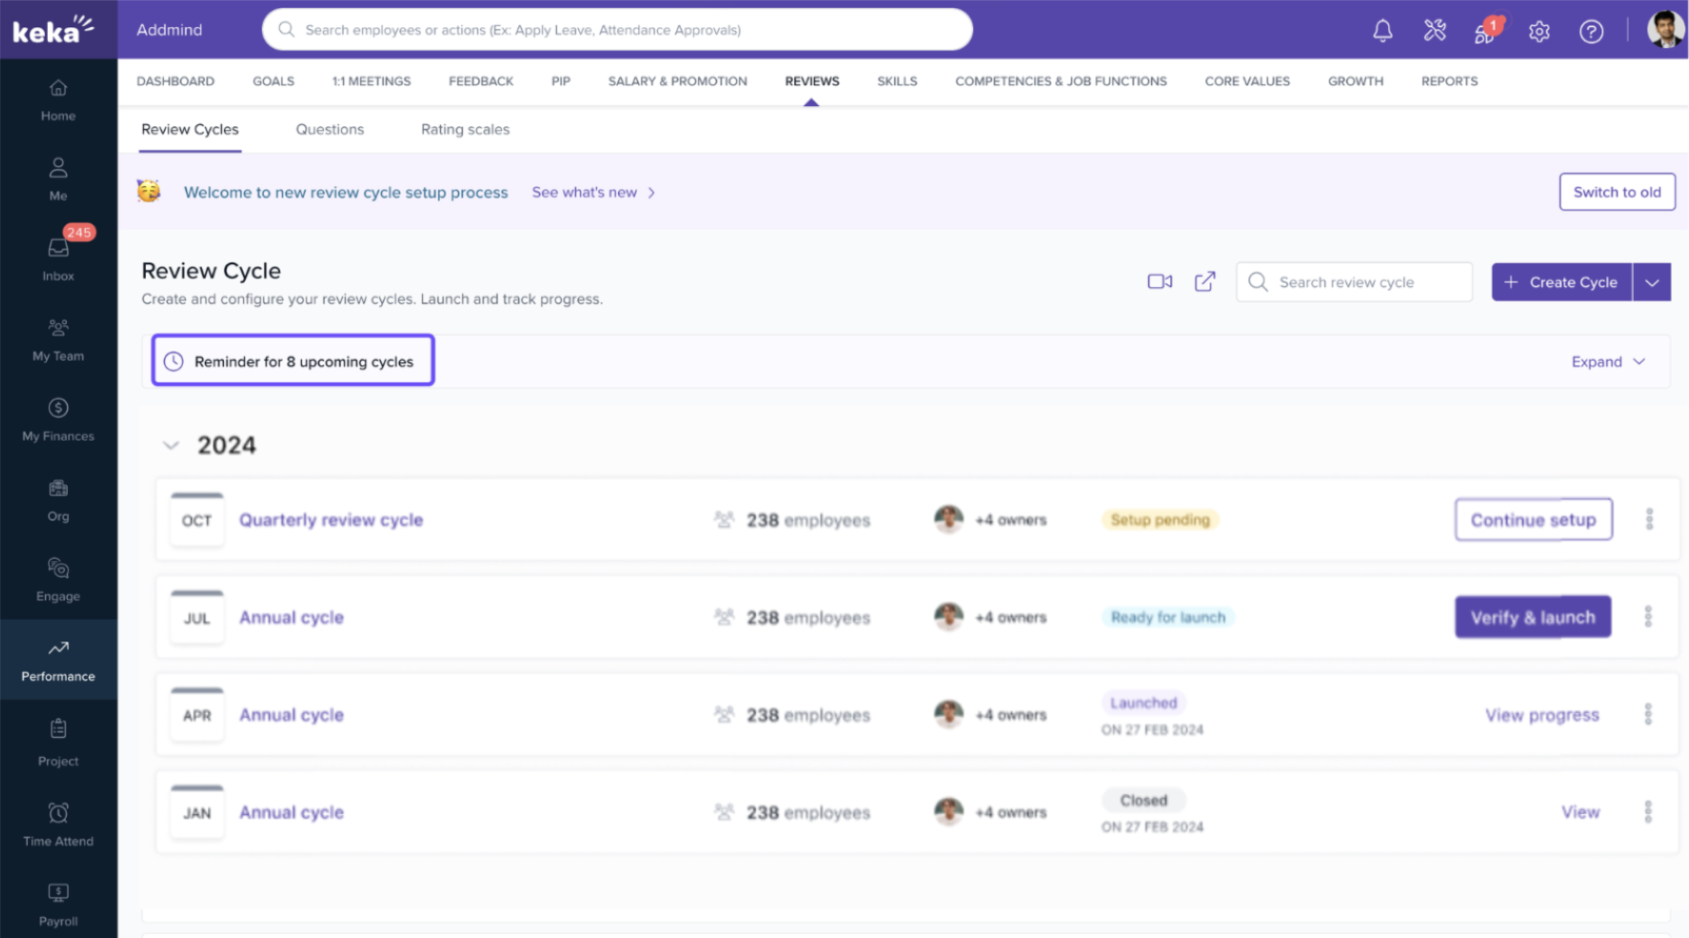Open Inbox from the sidebar
Viewport: 1689px width, 938px height.
pyautogui.click(x=58, y=257)
